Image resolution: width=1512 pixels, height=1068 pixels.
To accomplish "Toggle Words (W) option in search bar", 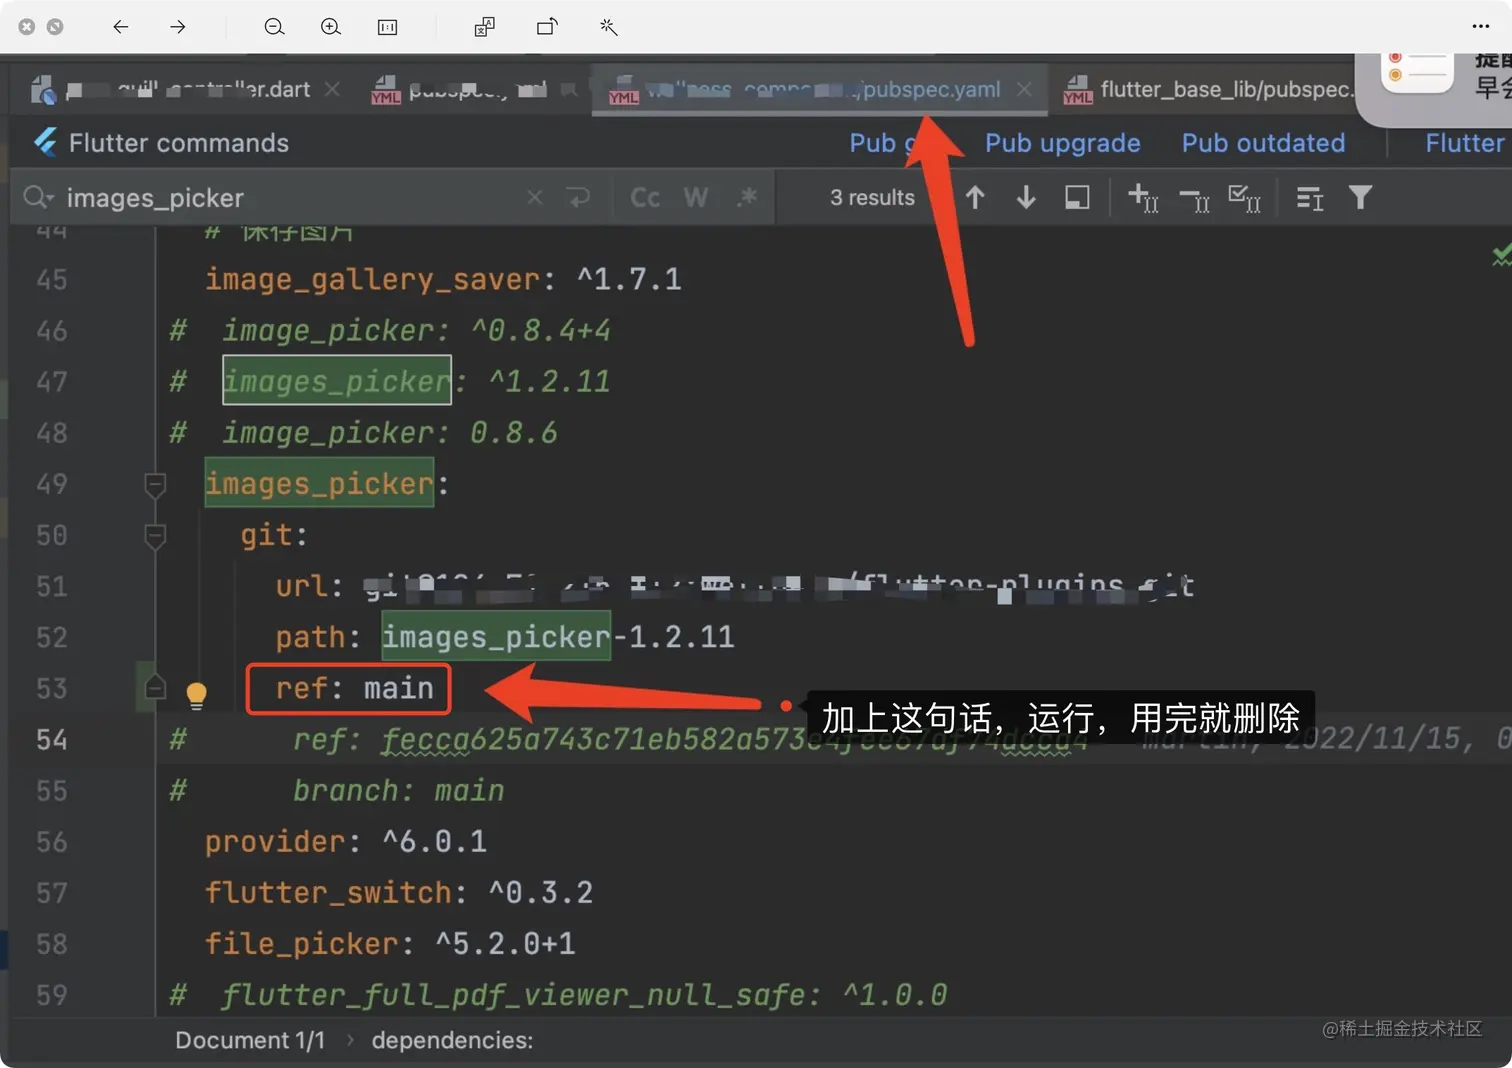I will [695, 197].
